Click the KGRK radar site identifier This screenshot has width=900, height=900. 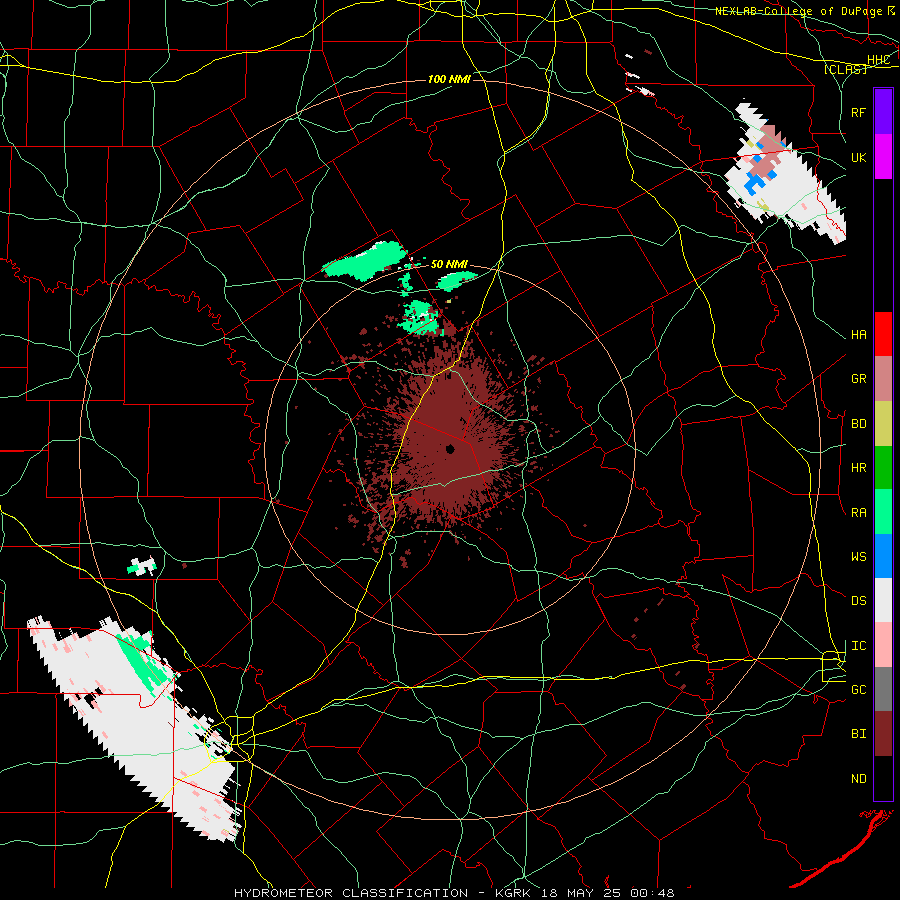point(514,893)
